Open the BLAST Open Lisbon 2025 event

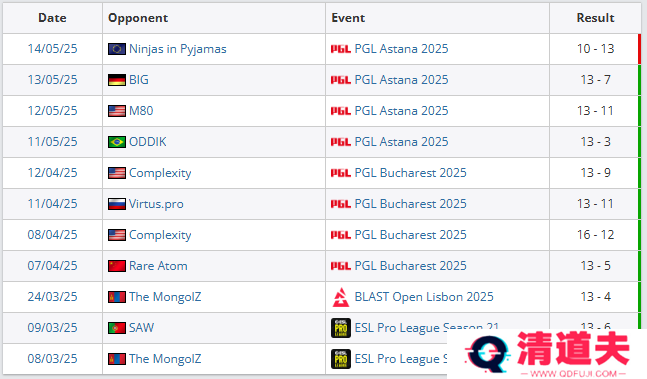[424, 297]
